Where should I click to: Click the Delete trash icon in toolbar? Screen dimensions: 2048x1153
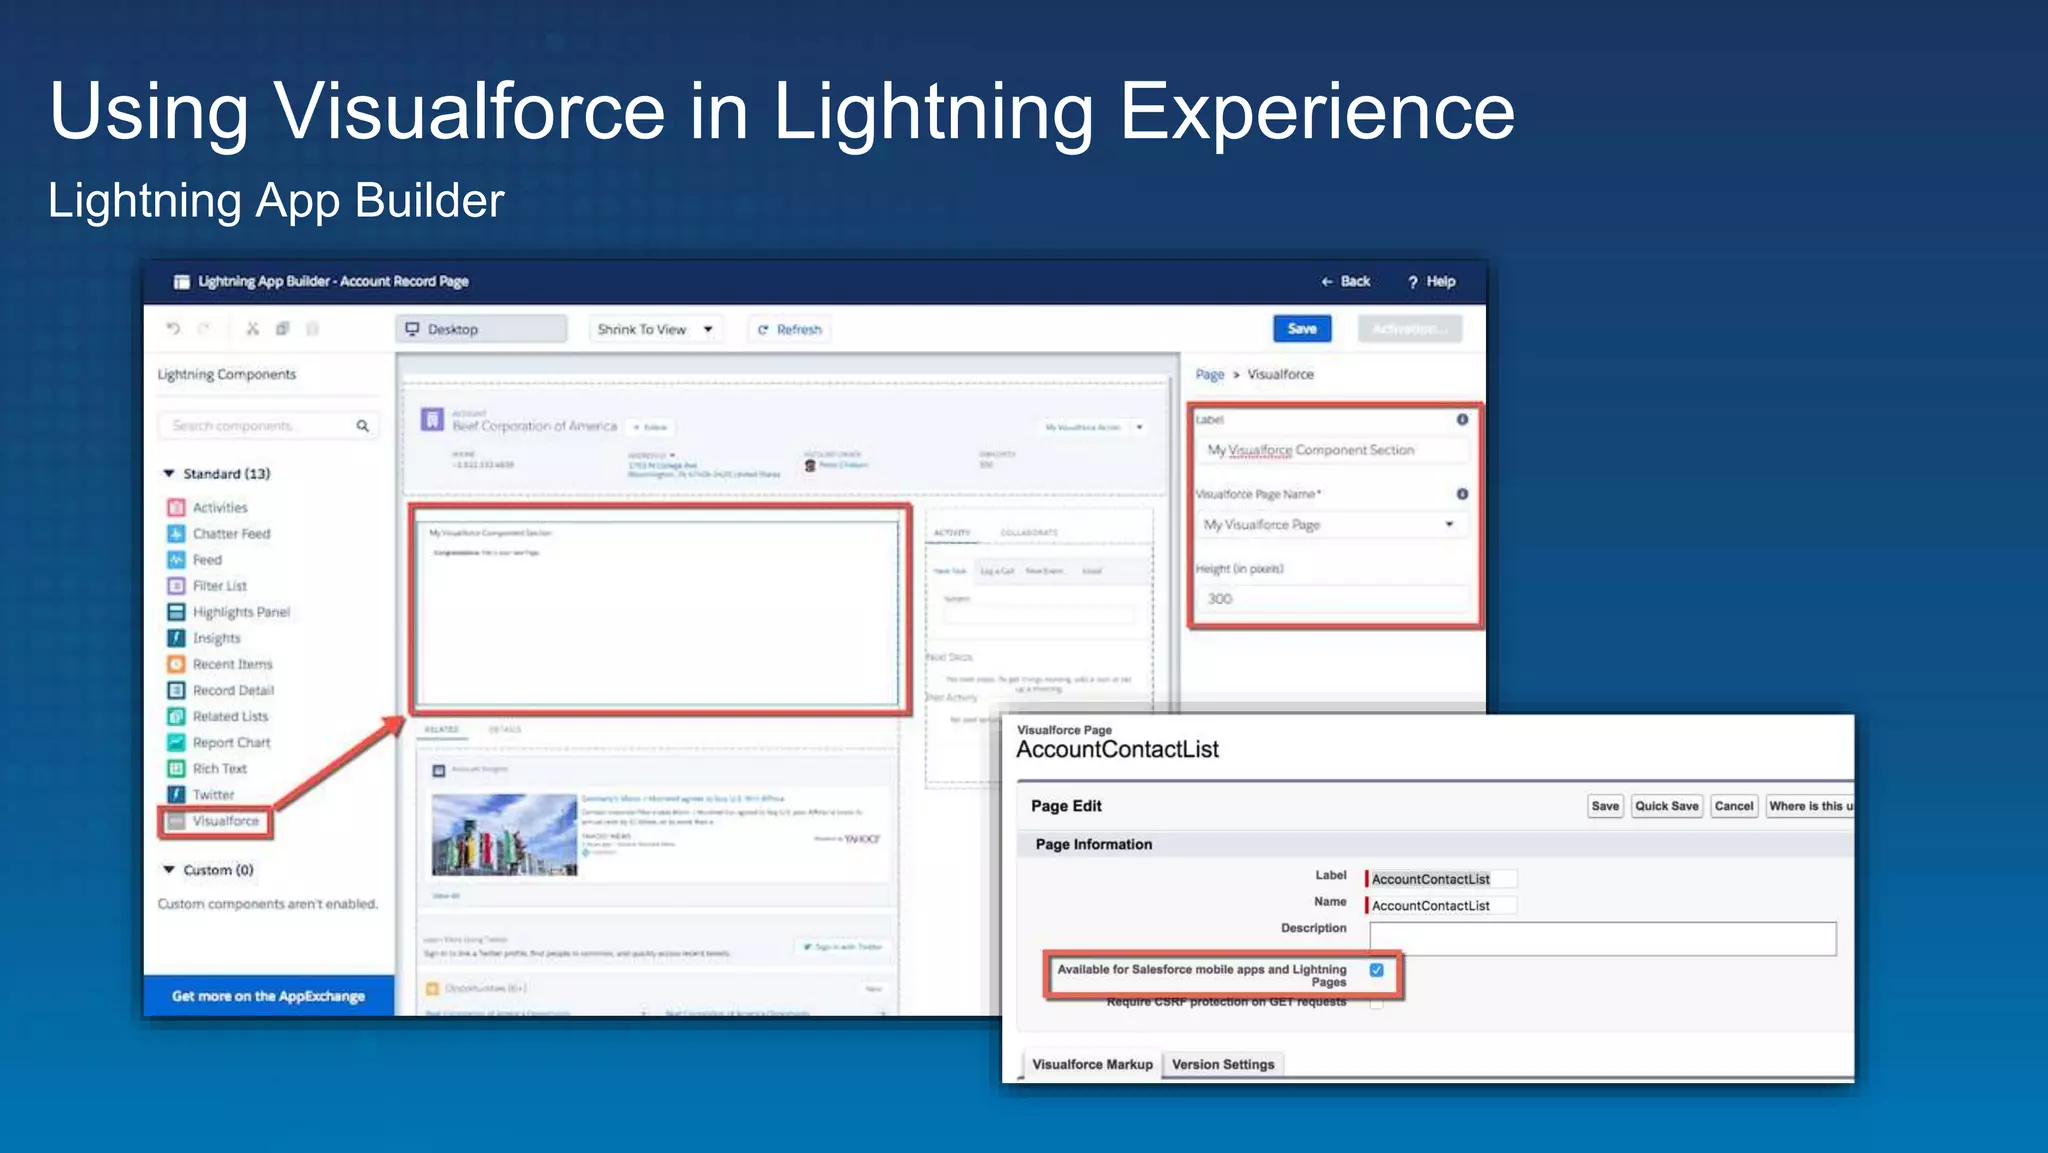[x=312, y=328]
